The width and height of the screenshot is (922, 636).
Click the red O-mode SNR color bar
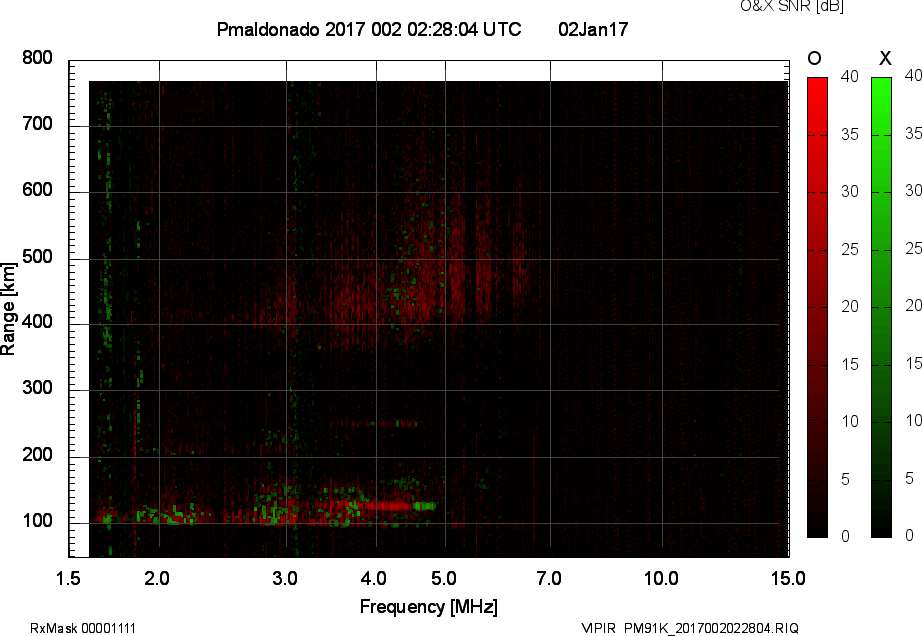tap(817, 307)
